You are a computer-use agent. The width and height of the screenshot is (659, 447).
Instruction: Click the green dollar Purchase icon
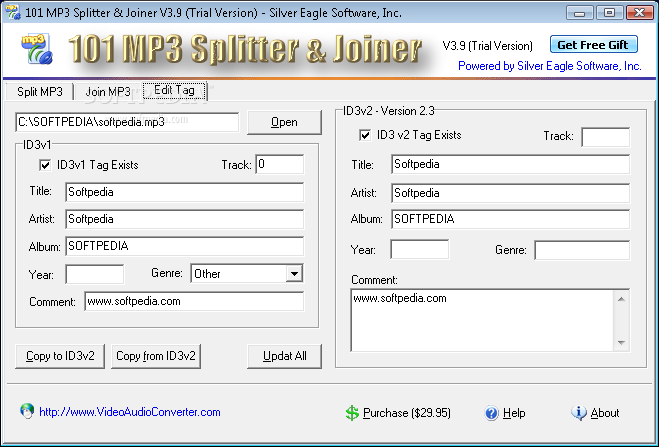pyautogui.click(x=352, y=413)
